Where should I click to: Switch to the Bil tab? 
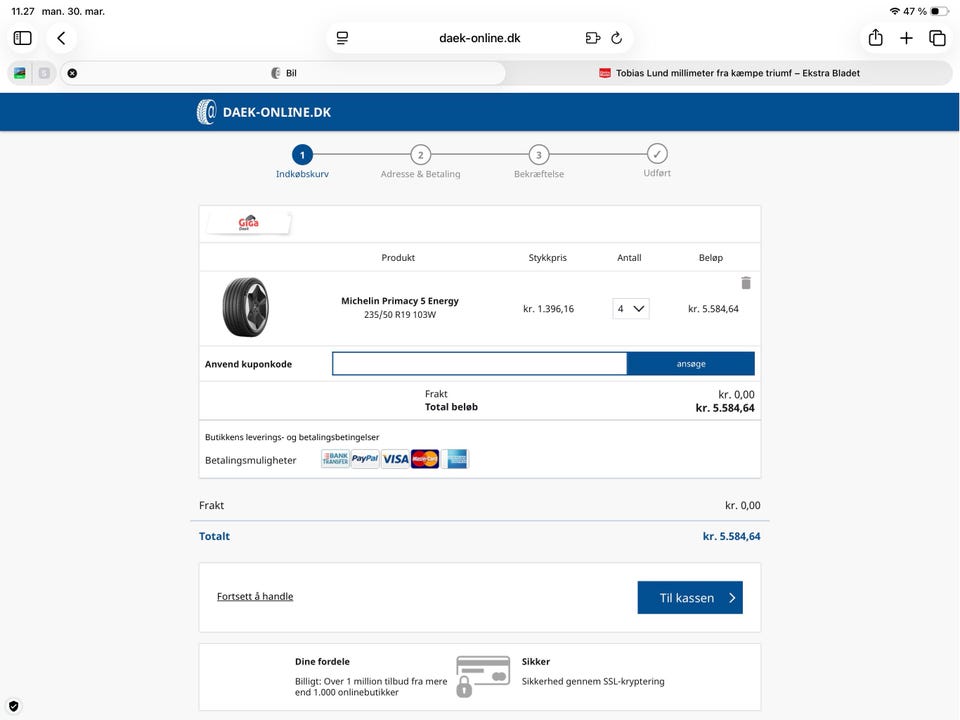283,73
